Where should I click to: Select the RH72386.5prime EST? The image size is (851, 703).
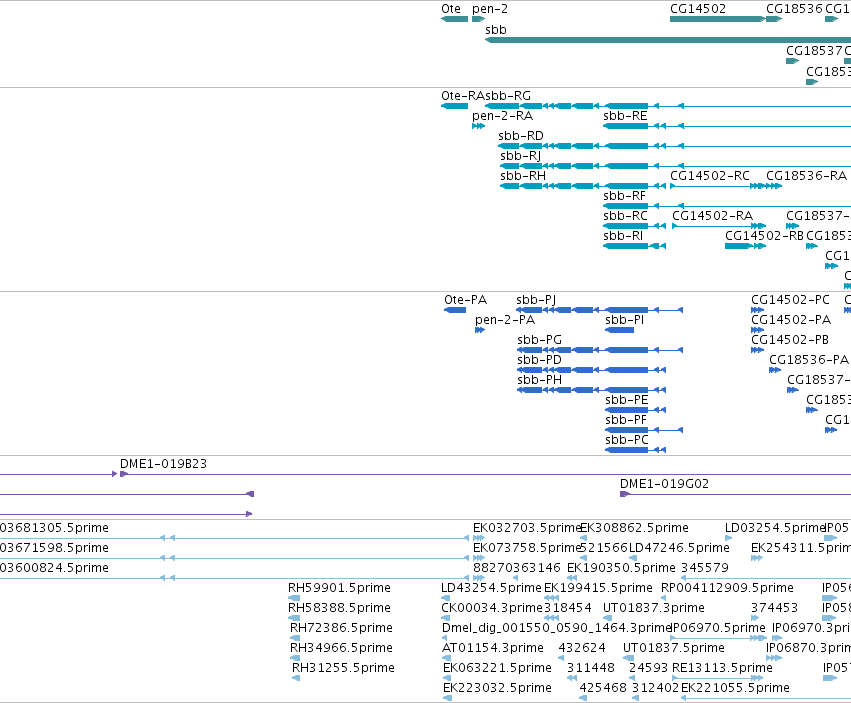[x=294, y=638]
